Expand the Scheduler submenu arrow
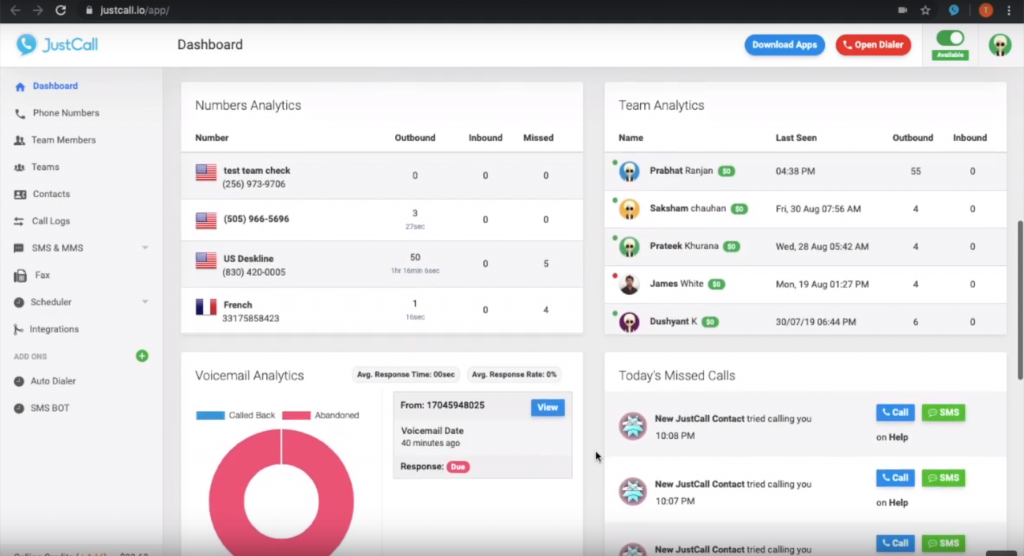The width and height of the screenshot is (1024, 556). (x=145, y=302)
